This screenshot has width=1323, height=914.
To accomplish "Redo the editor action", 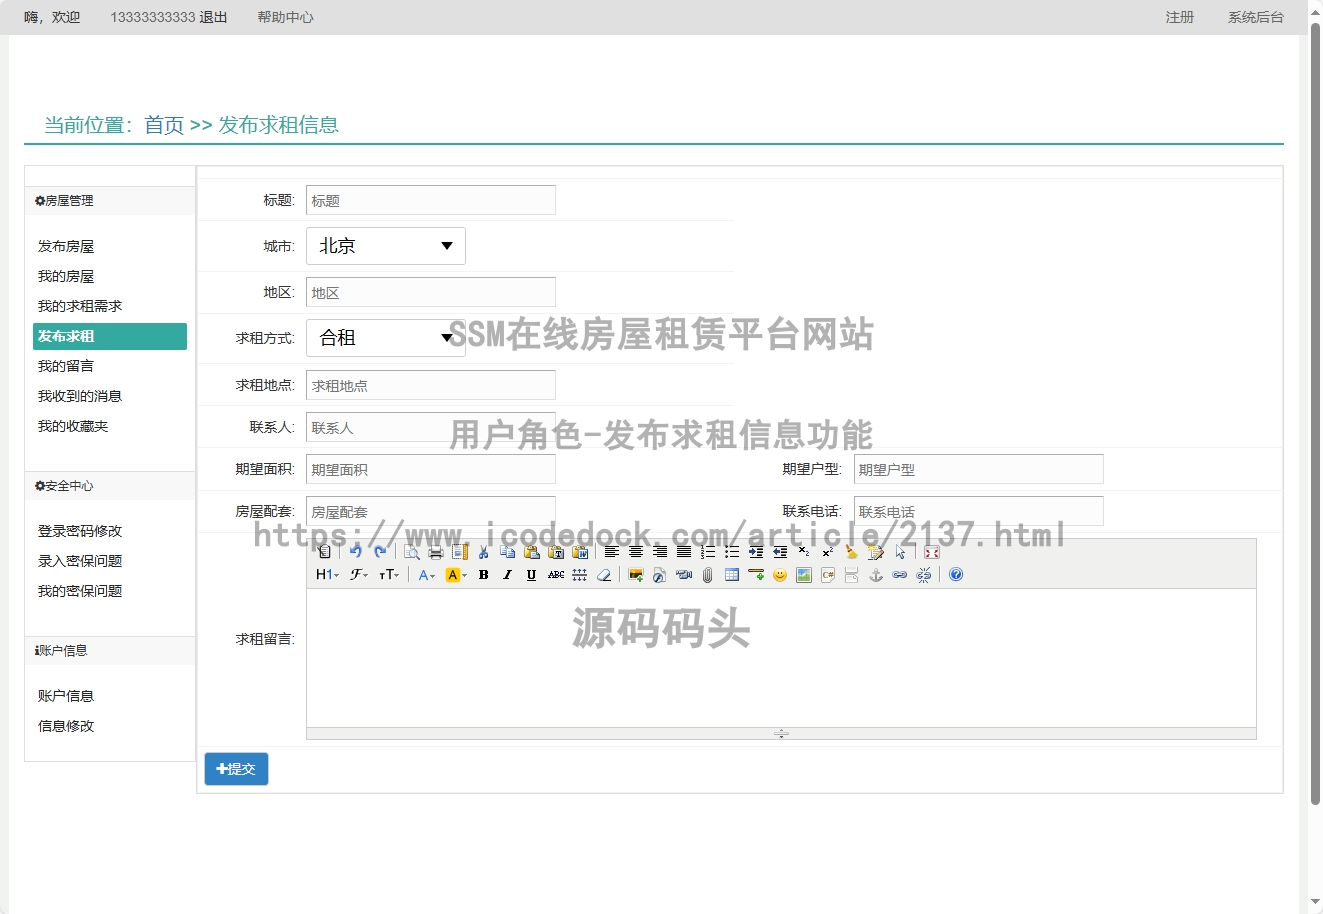I will click(x=380, y=552).
